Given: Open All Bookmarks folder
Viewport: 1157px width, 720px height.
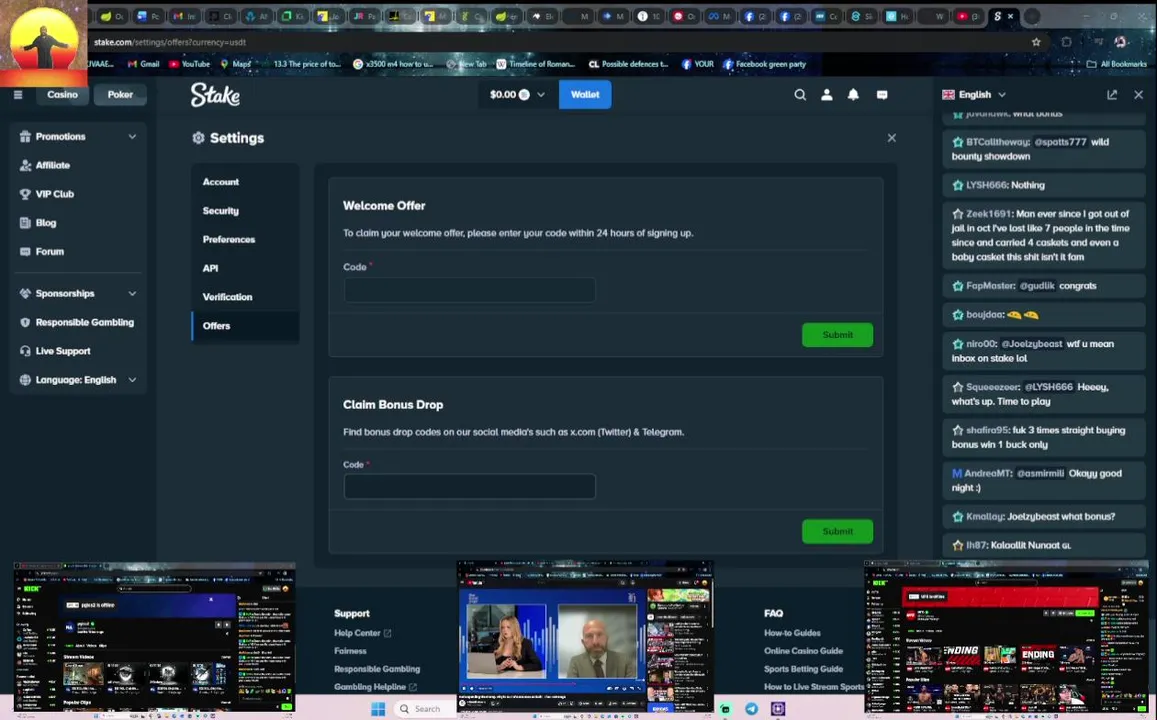Looking at the screenshot, I should point(1116,64).
